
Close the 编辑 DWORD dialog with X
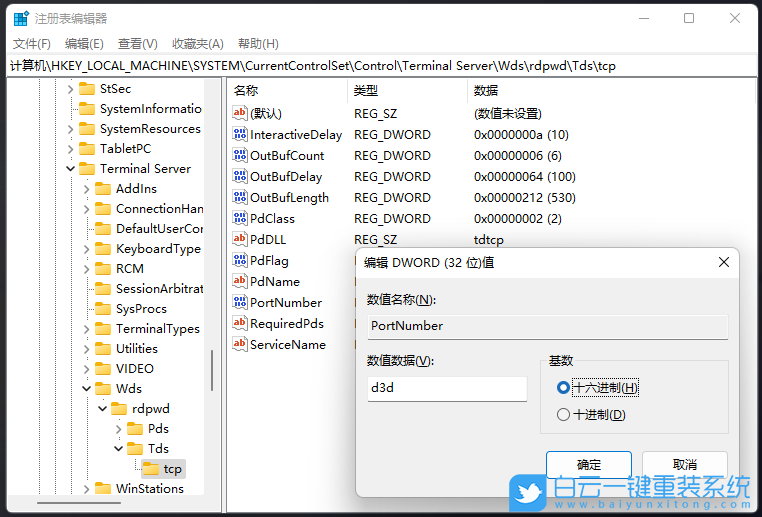(x=724, y=262)
